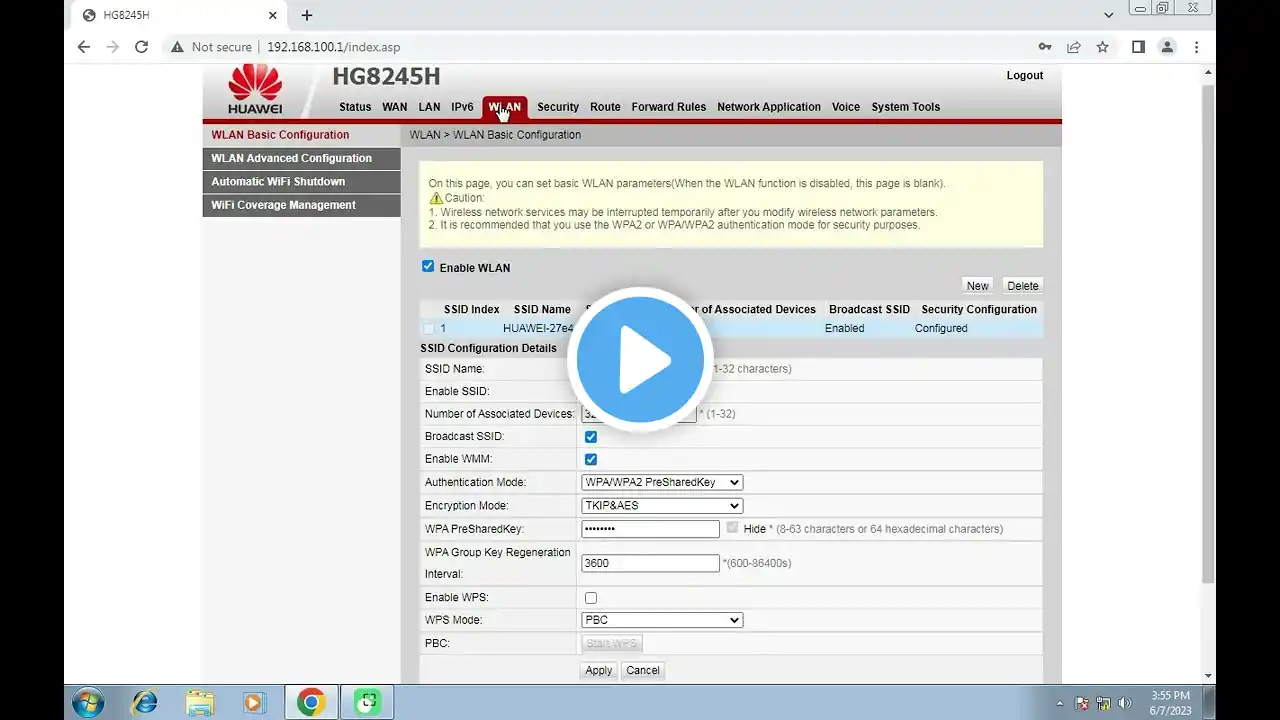Click the browser forward arrow

[113, 47]
